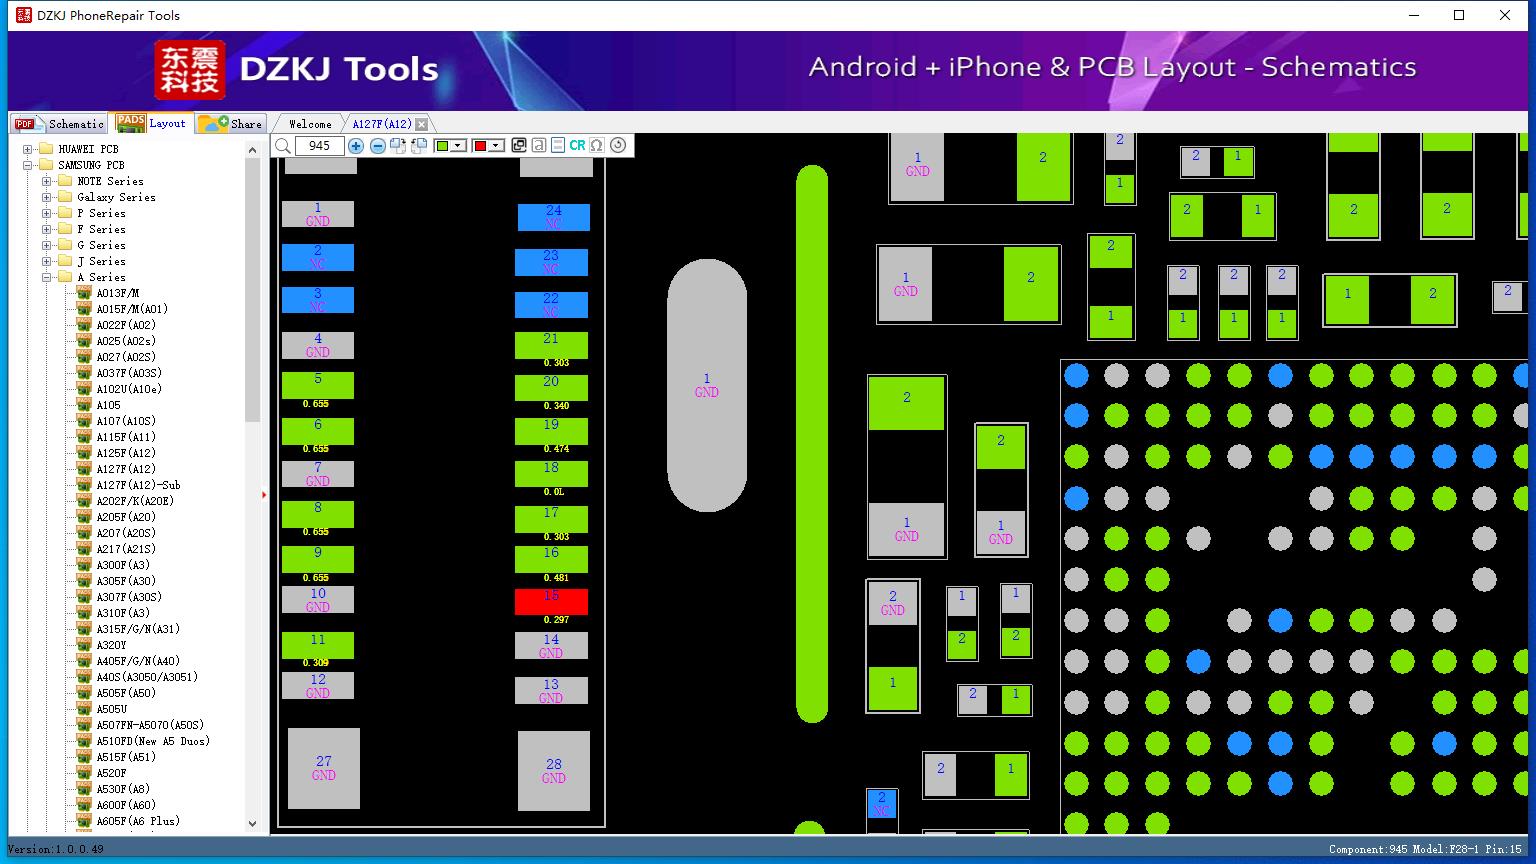Collapse the A Series folder

coord(47,277)
